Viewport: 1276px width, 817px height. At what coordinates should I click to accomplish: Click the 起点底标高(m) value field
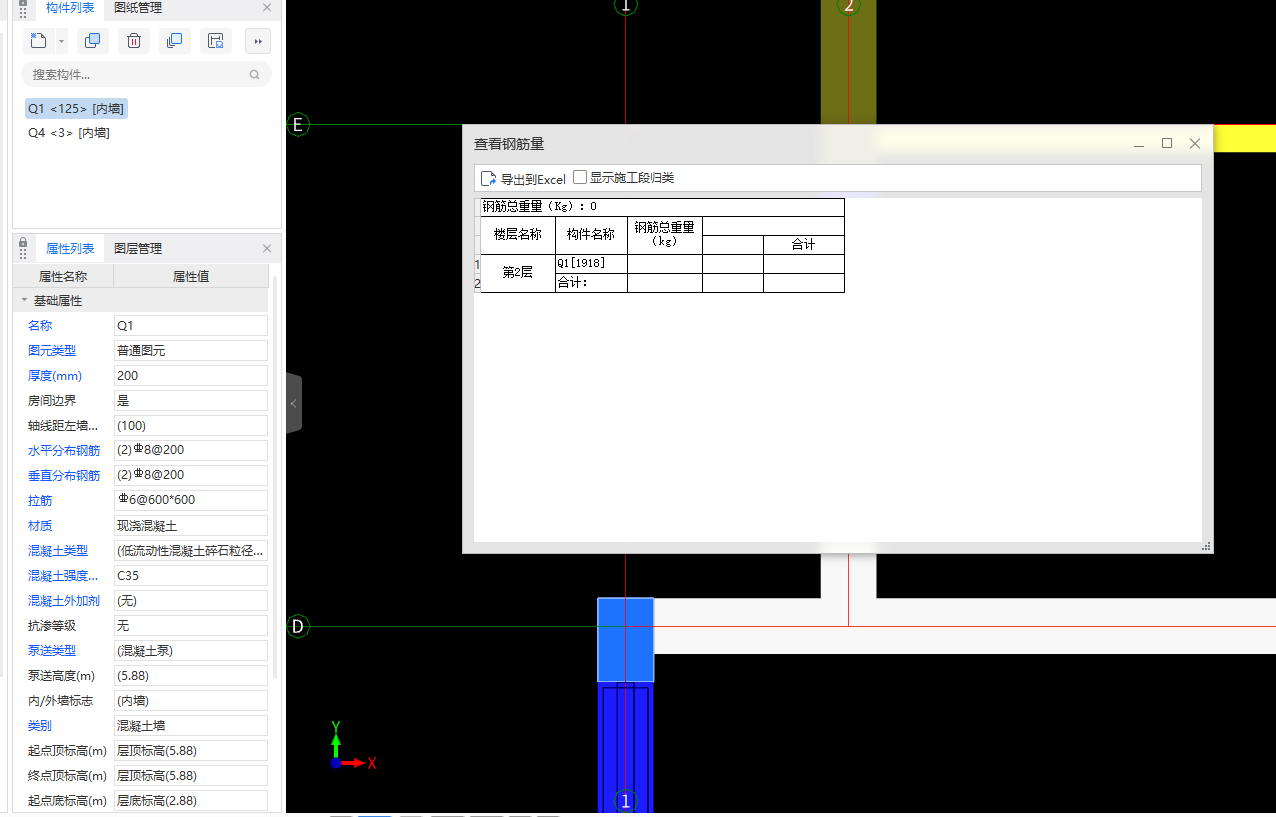(x=191, y=800)
